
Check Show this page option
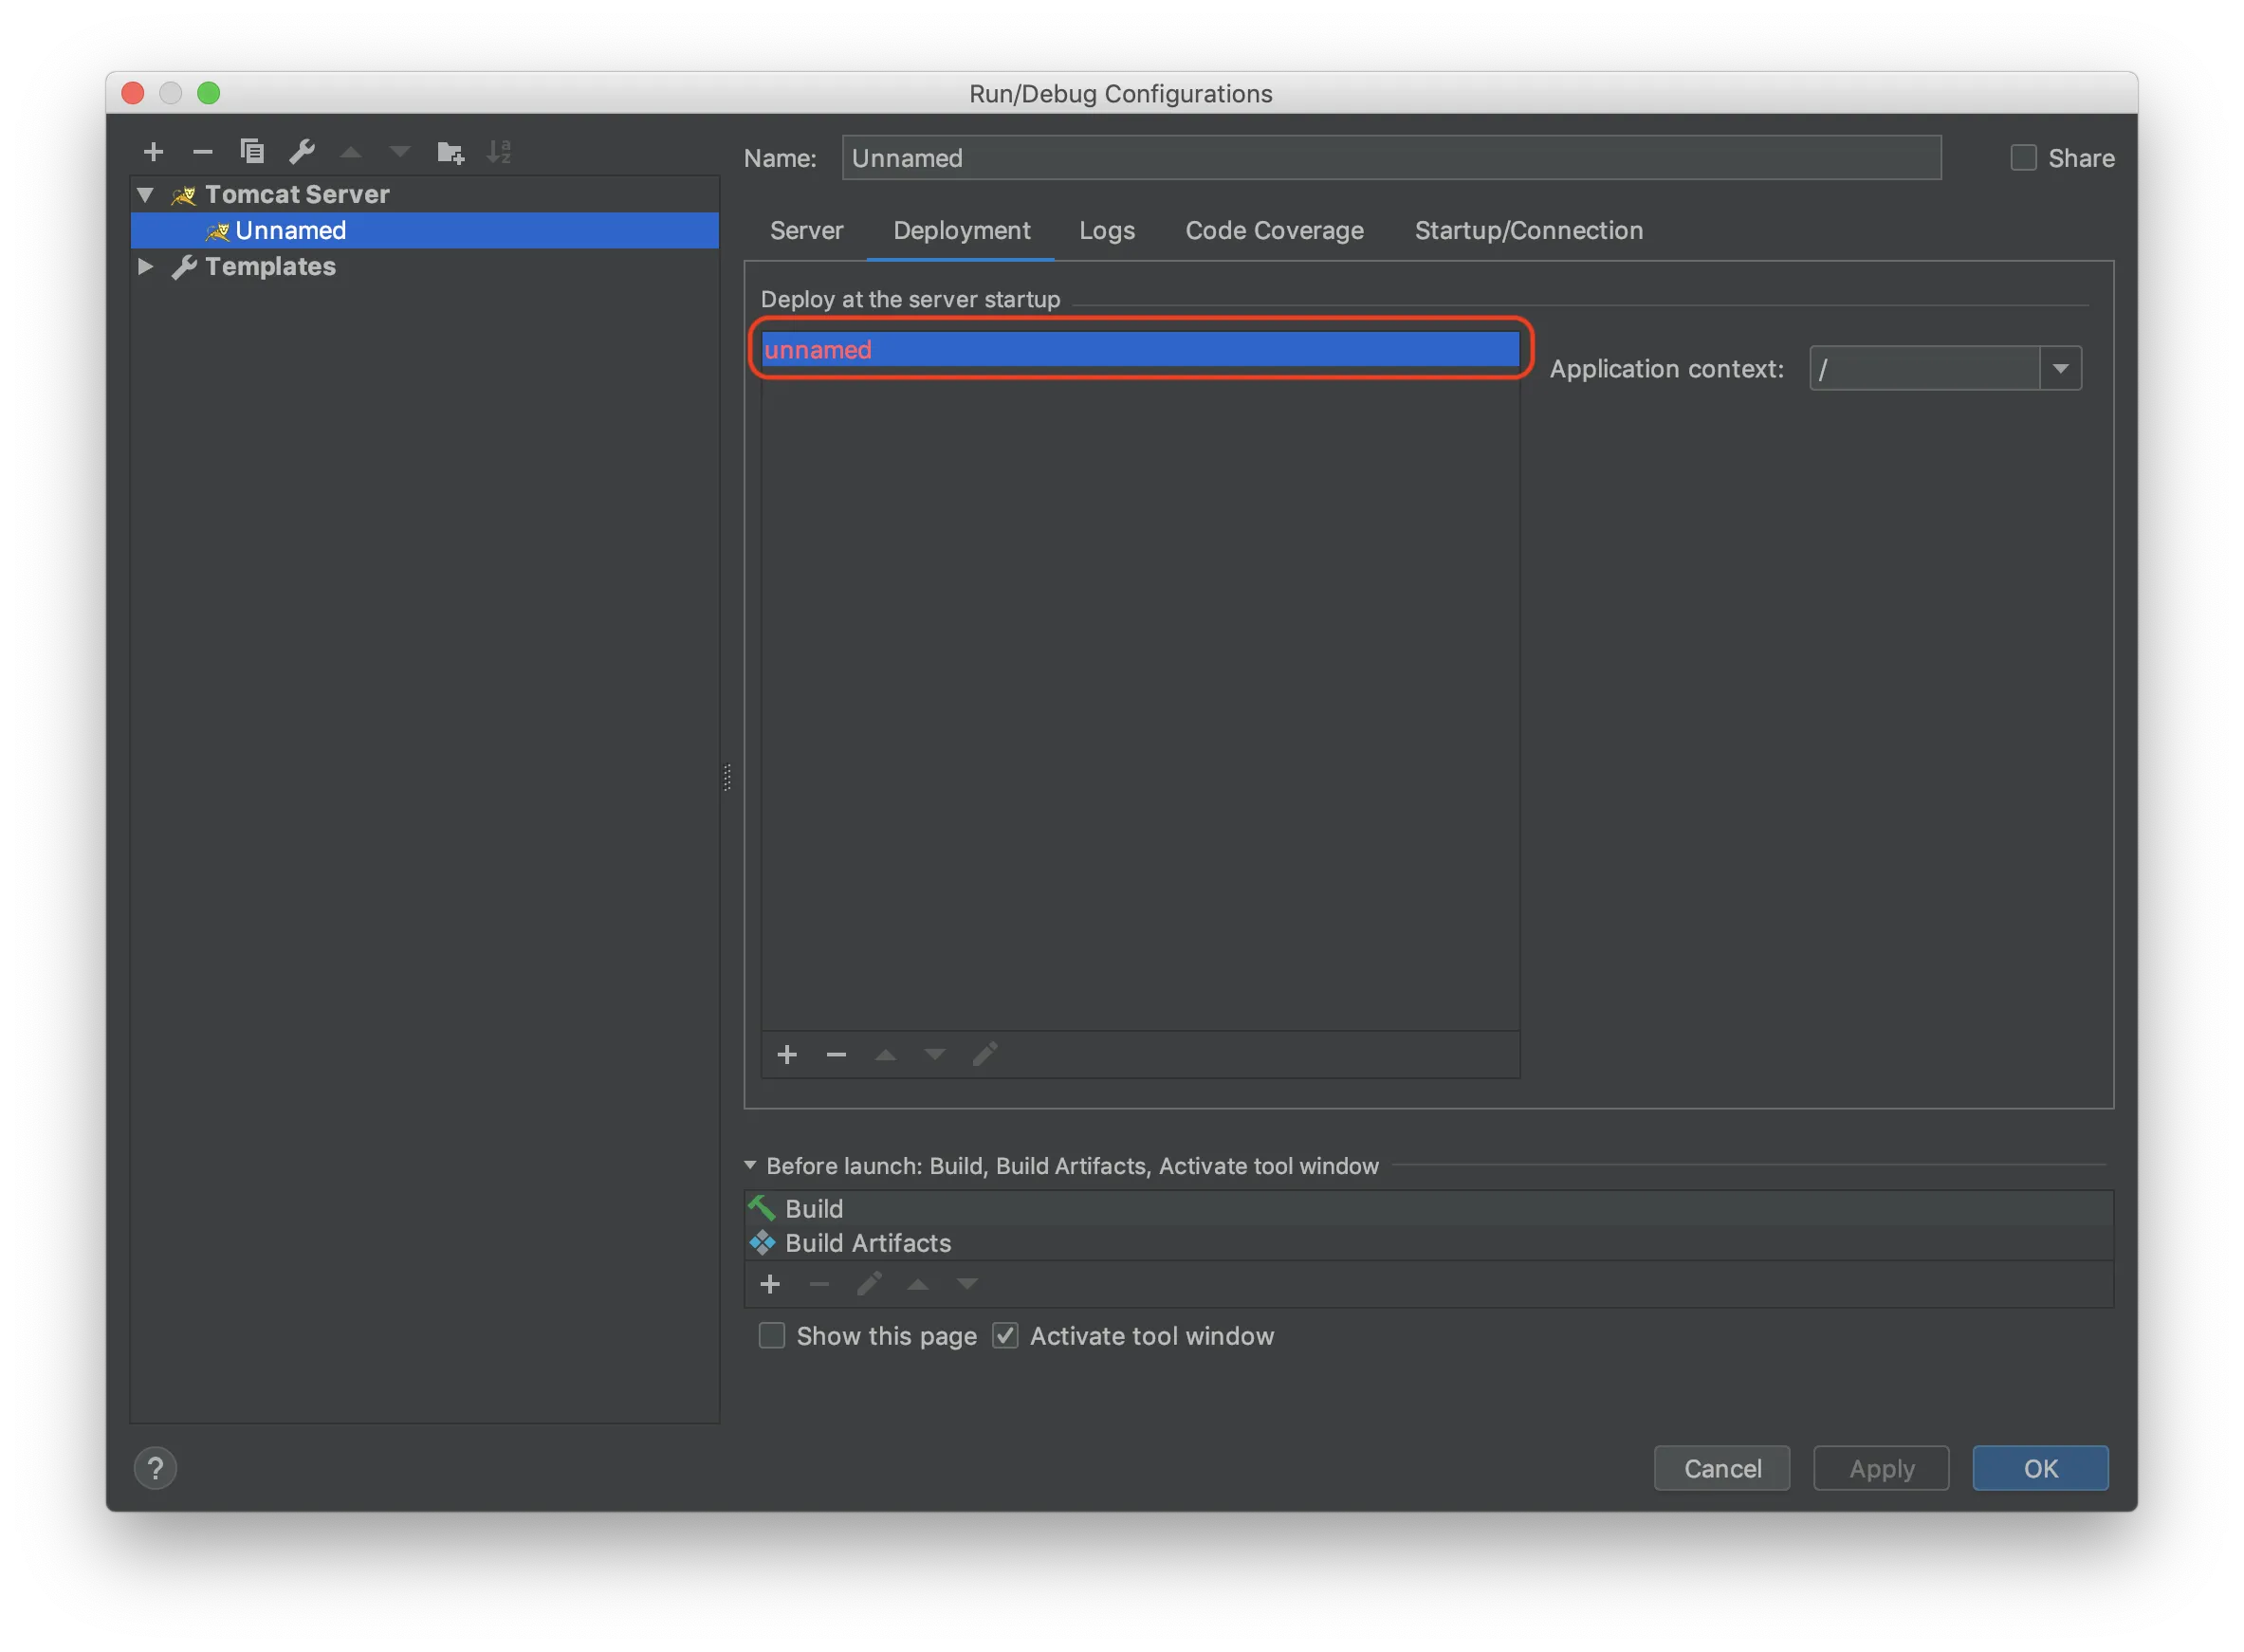click(771, 1335)
